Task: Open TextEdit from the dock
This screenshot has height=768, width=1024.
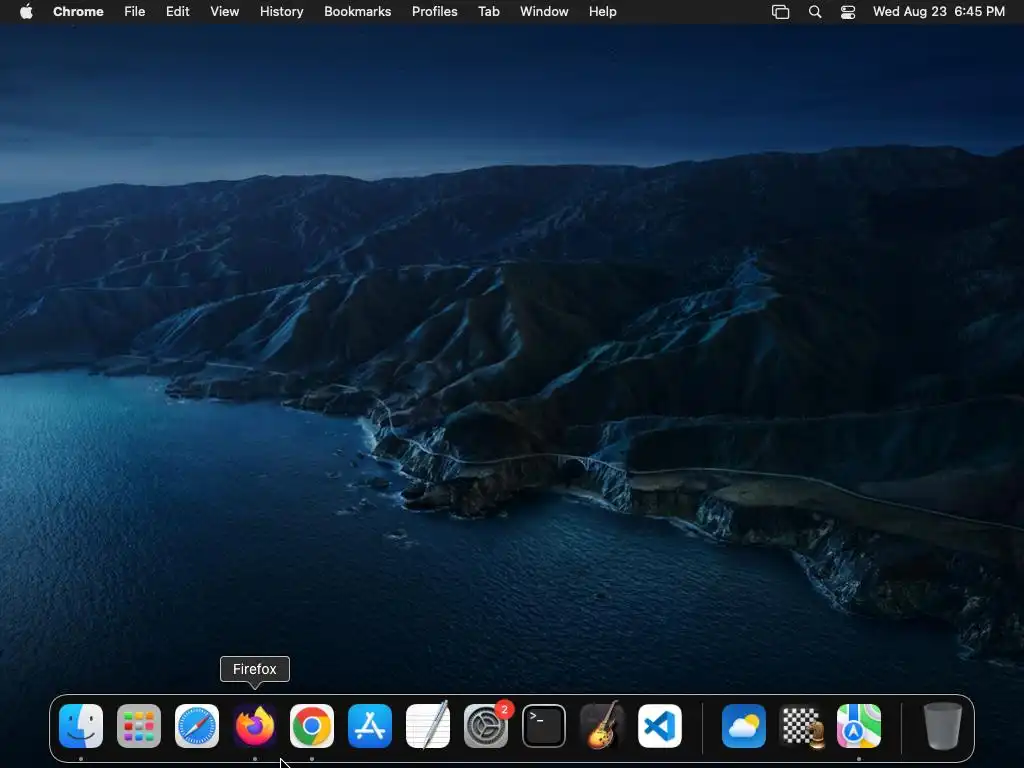Action: (x=428, y=726)
